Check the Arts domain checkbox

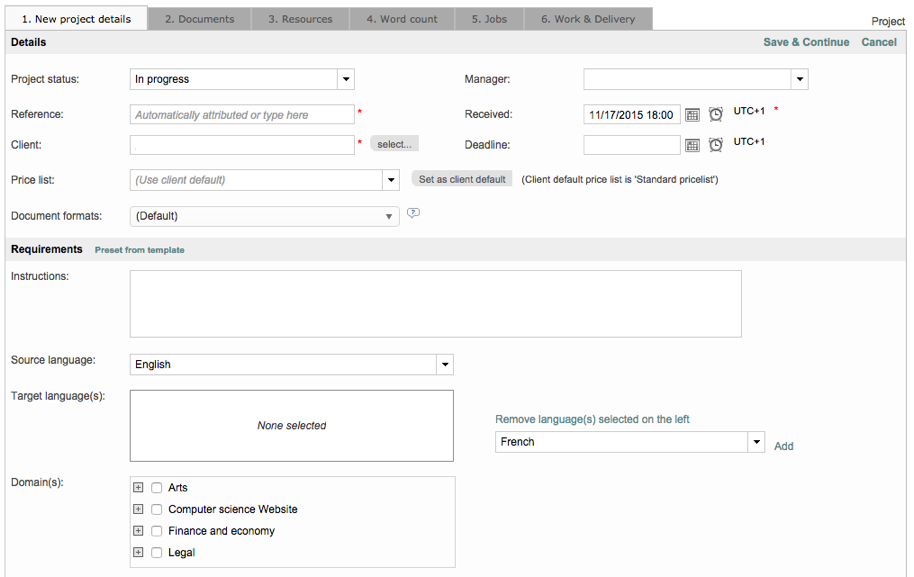tap(157, 488)
